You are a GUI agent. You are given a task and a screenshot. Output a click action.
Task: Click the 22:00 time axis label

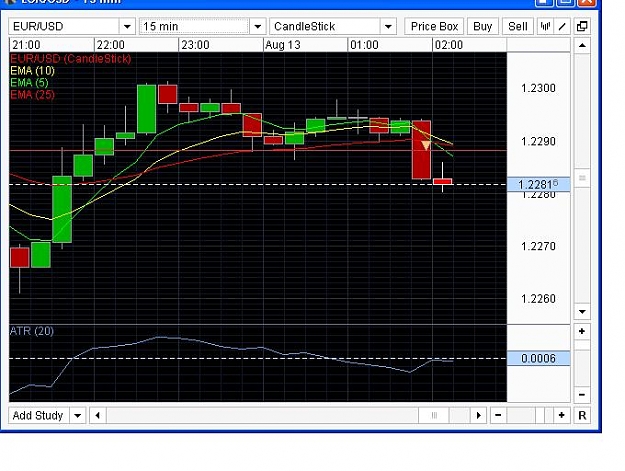click(x=110, y=45)
